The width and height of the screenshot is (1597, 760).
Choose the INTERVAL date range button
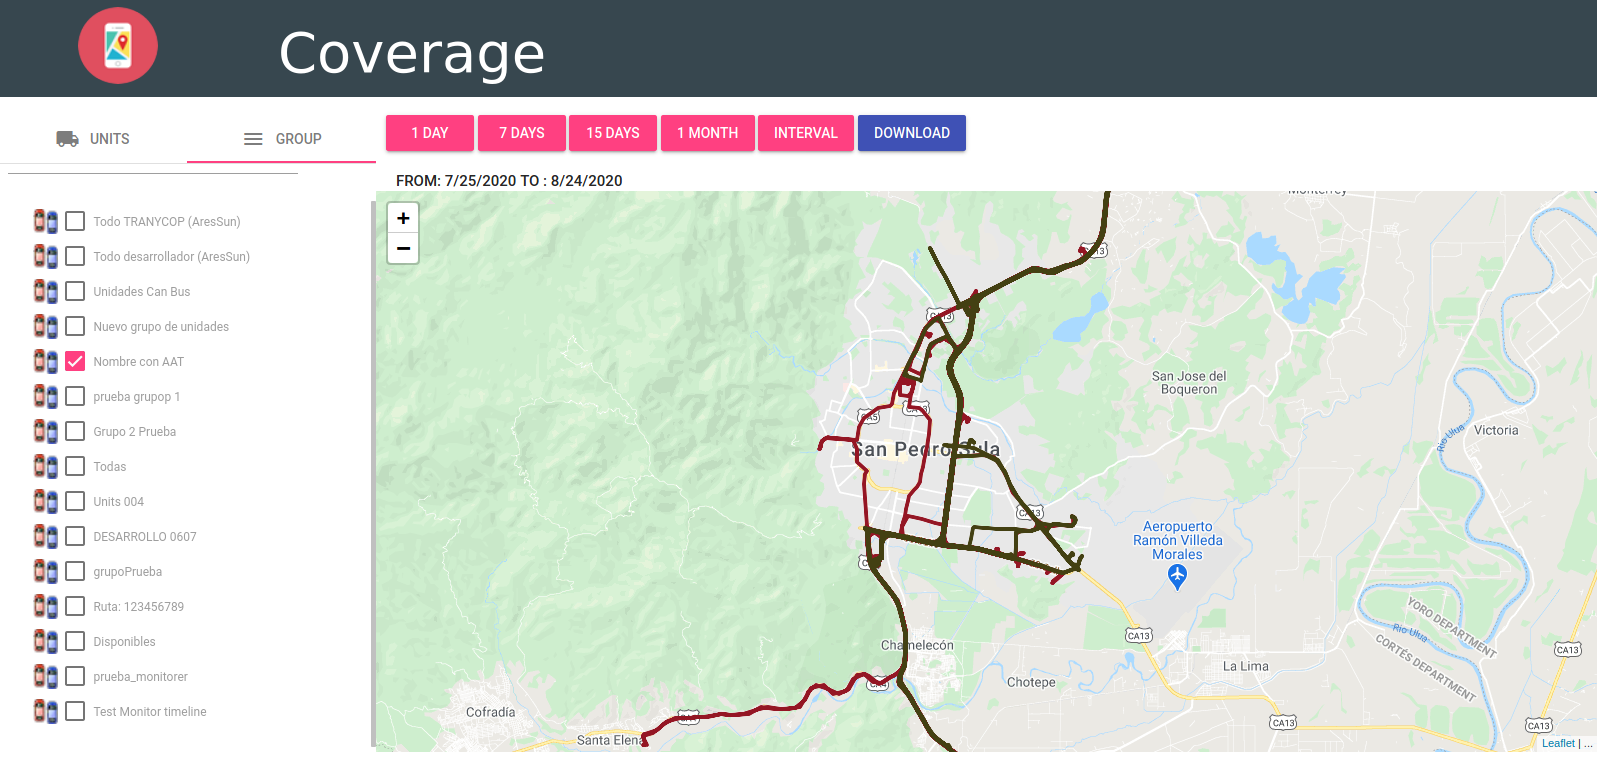806,133
